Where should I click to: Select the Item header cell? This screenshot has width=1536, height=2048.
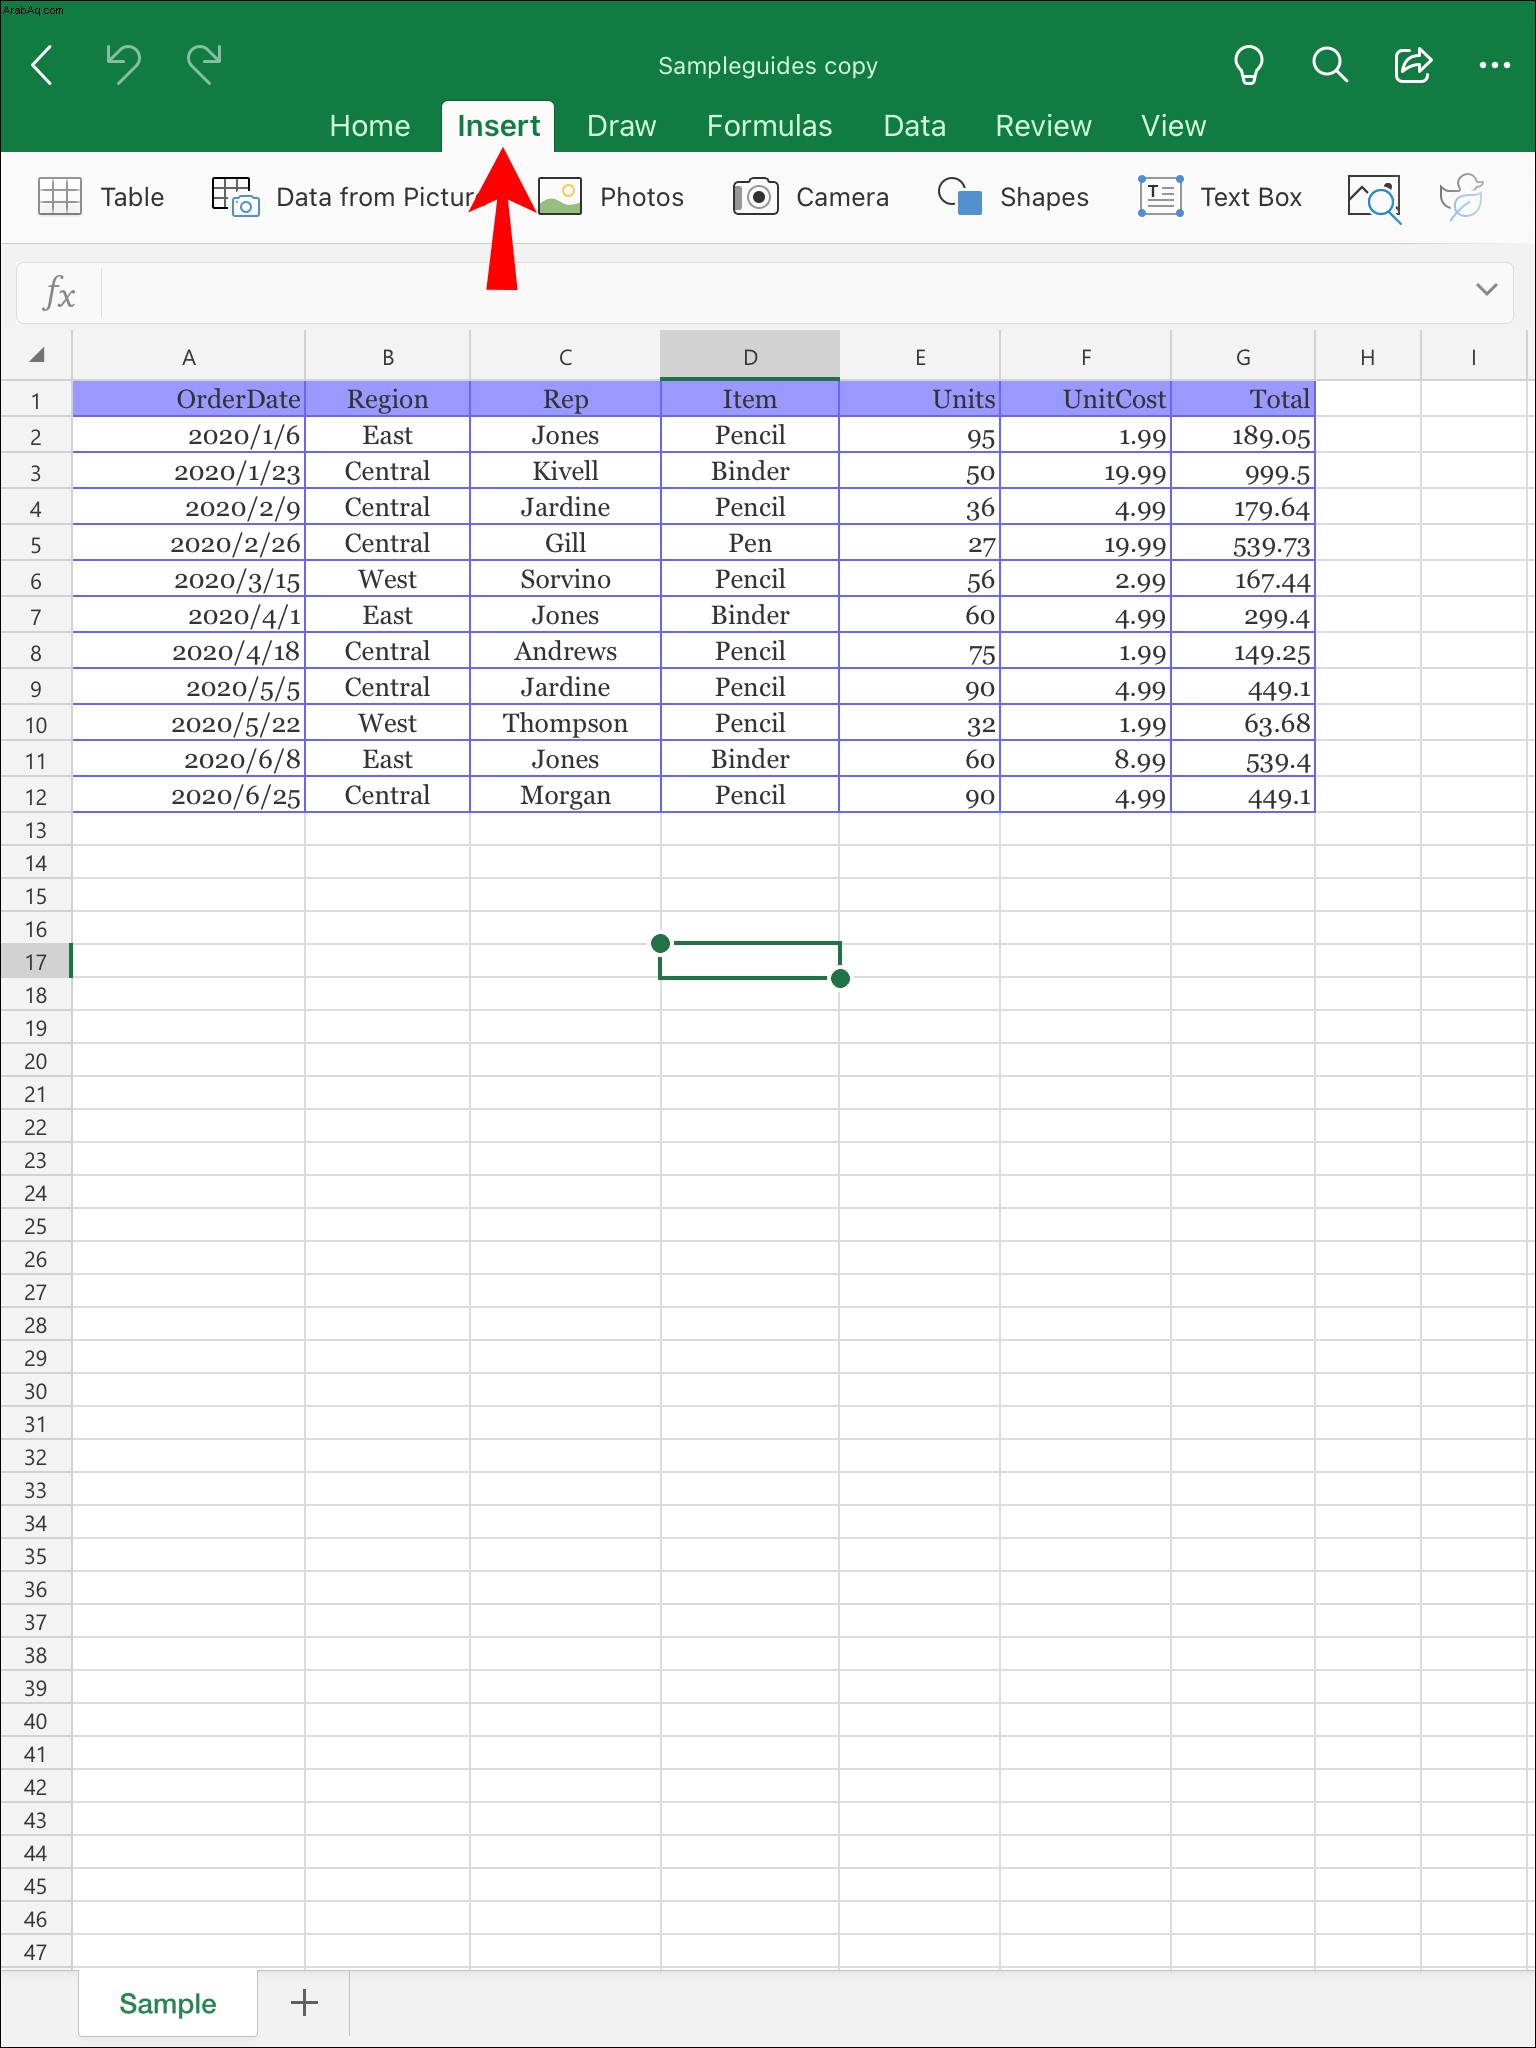(750, 399)
